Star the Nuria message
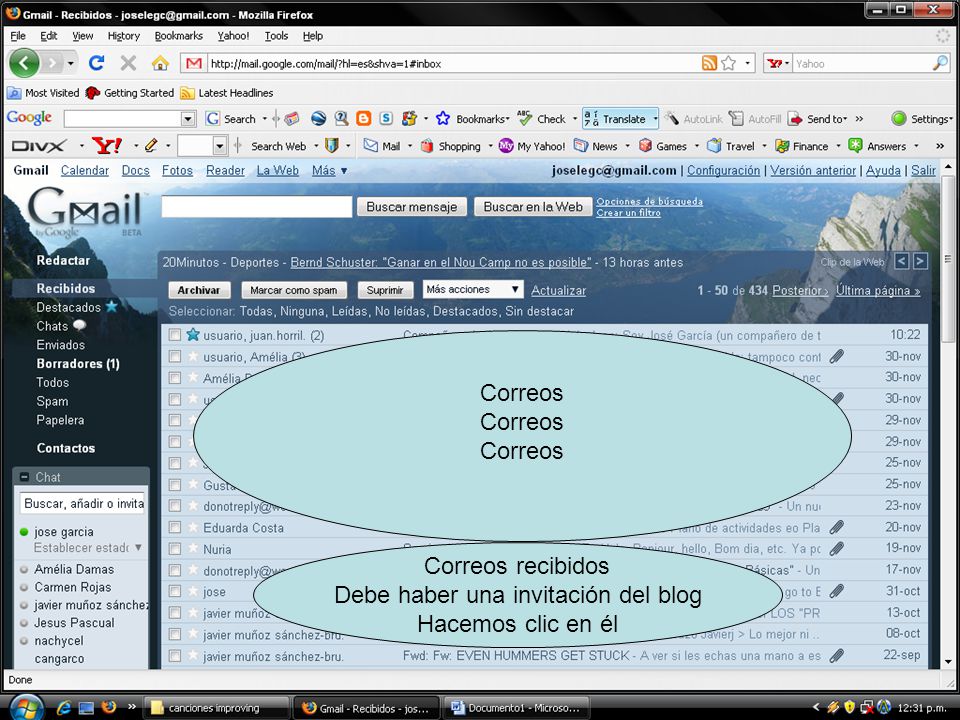Screen dimensions: 960x720 [193, 548]
